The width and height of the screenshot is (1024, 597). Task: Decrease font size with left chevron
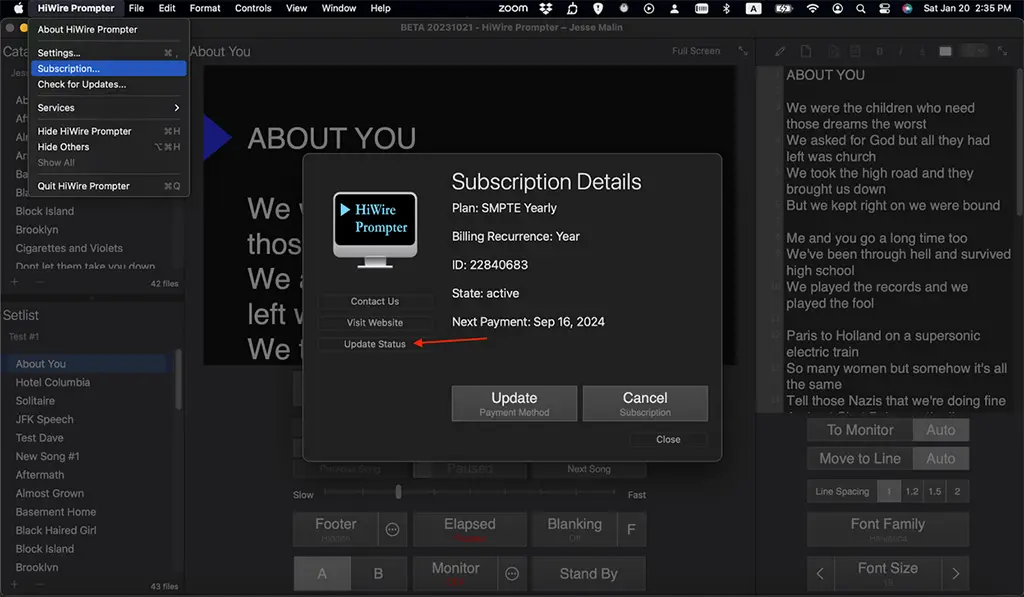[820, 573]
